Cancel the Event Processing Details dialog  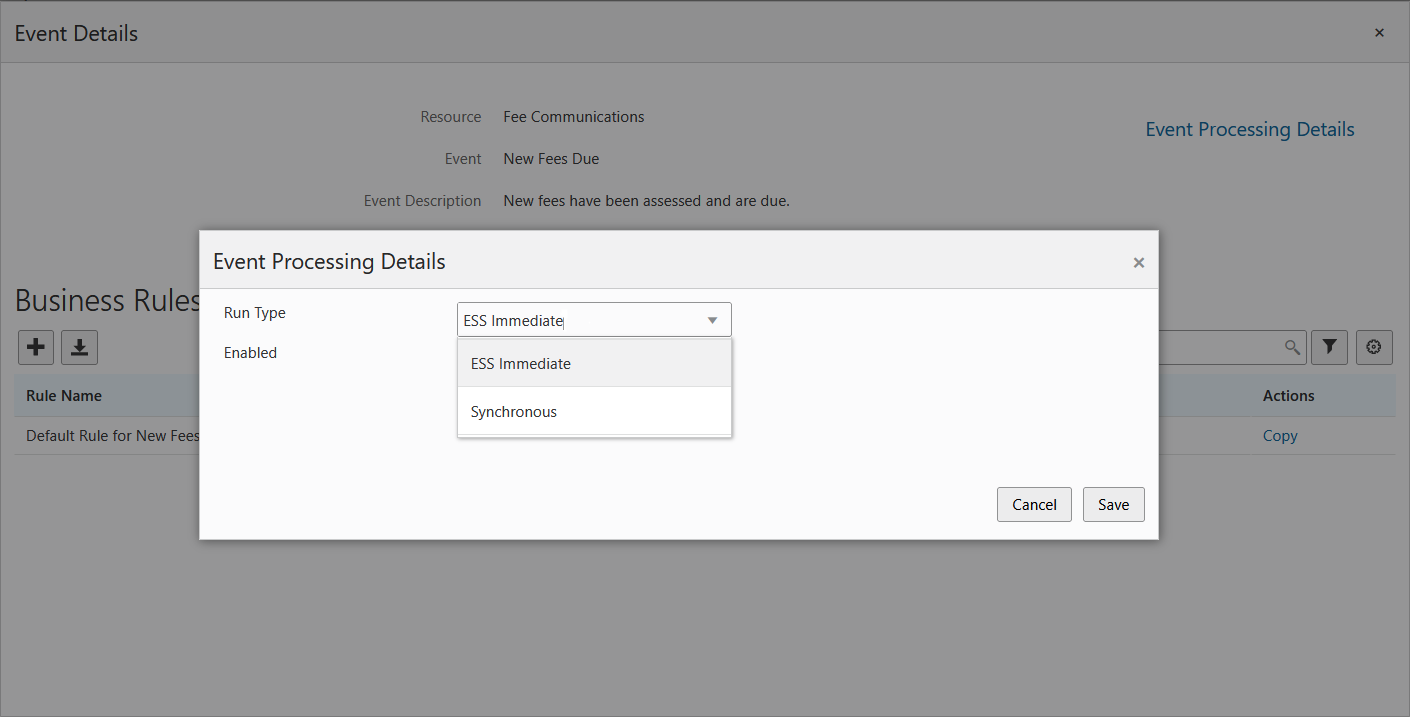[x=1034, y=504]
